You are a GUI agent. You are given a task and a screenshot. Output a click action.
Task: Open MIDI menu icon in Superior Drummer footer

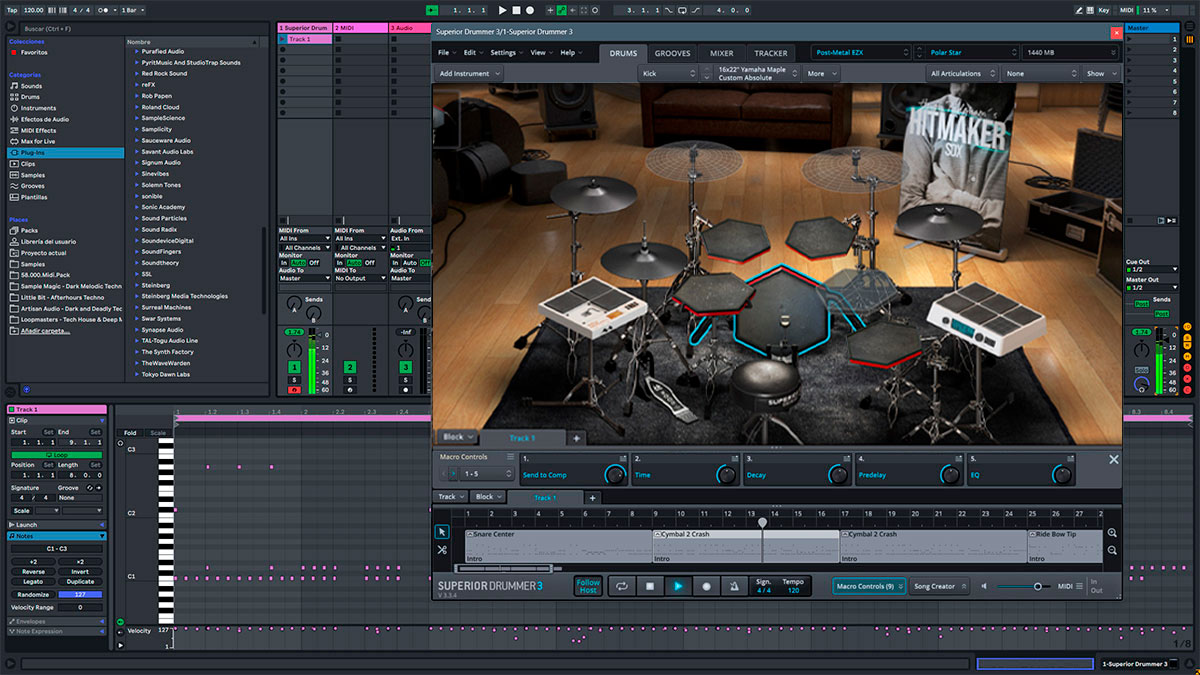click(1079, 586)
